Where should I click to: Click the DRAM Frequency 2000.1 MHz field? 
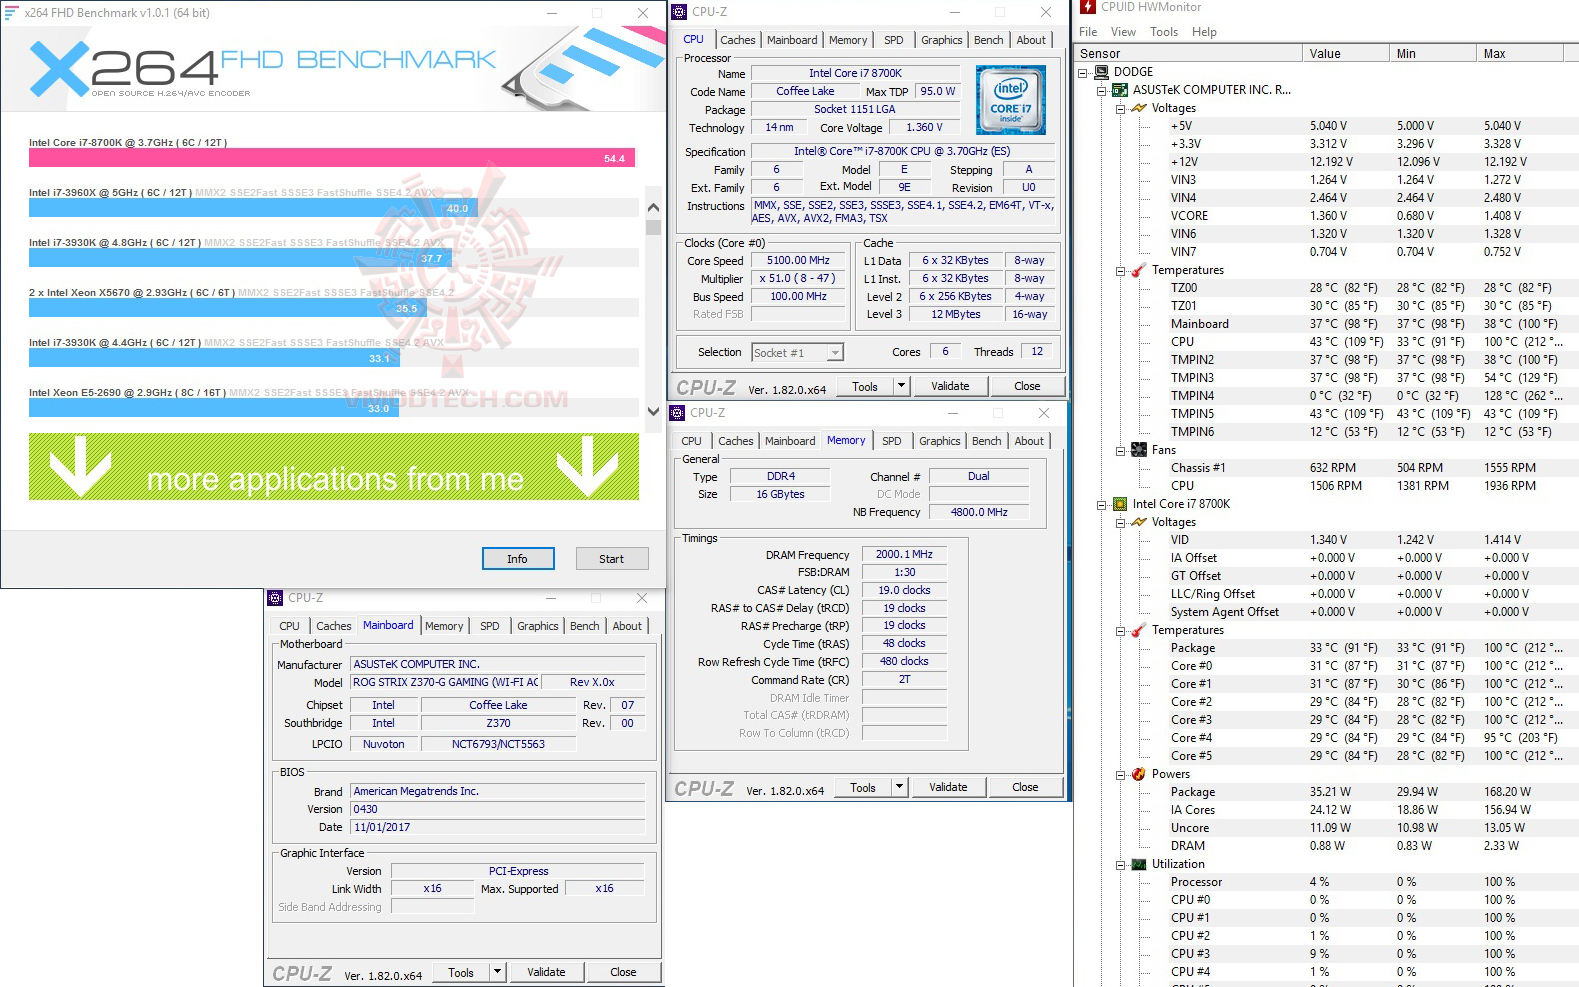coord(904,554)
